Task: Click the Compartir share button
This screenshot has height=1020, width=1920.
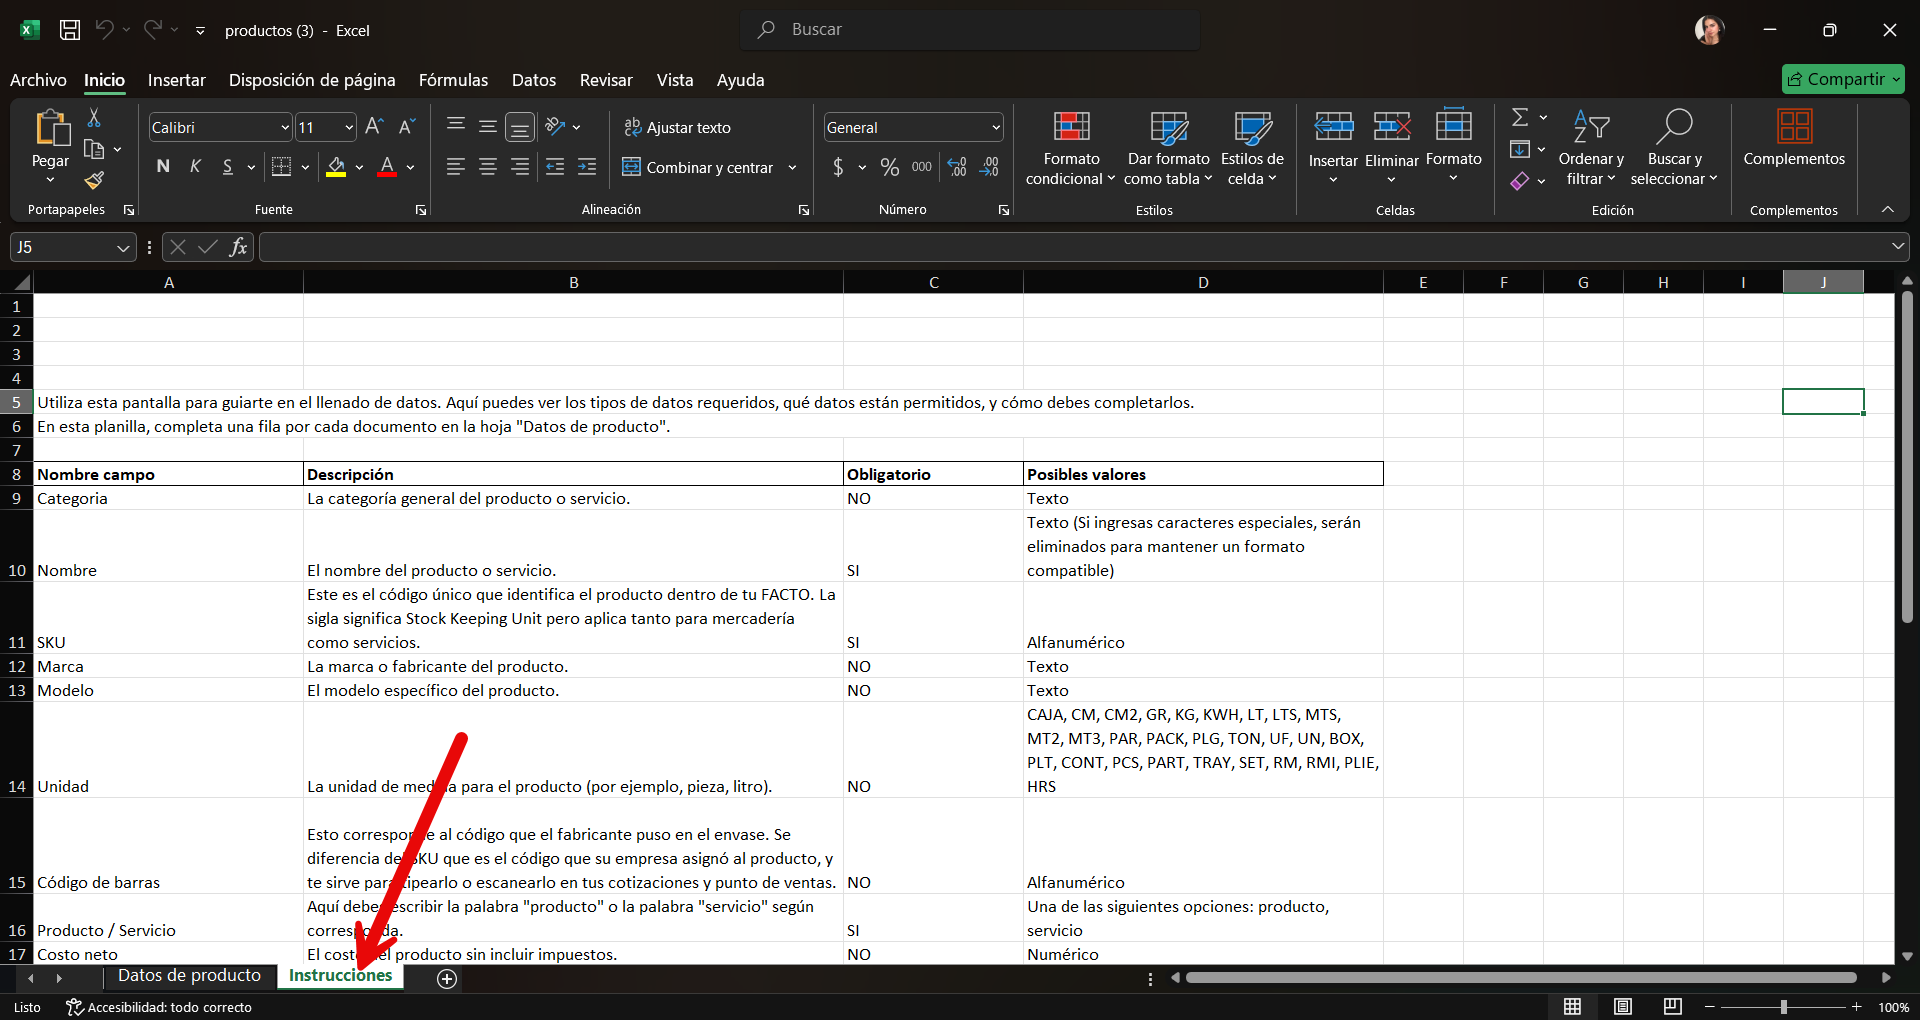Action: [x=1843, y=79]
